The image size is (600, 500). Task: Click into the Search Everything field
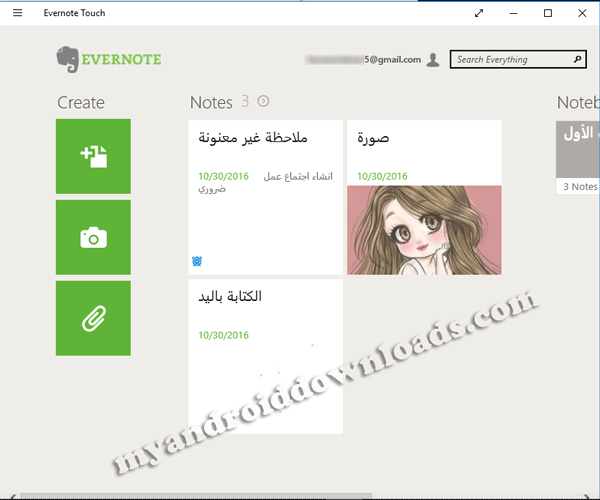(x=518, y=59)
